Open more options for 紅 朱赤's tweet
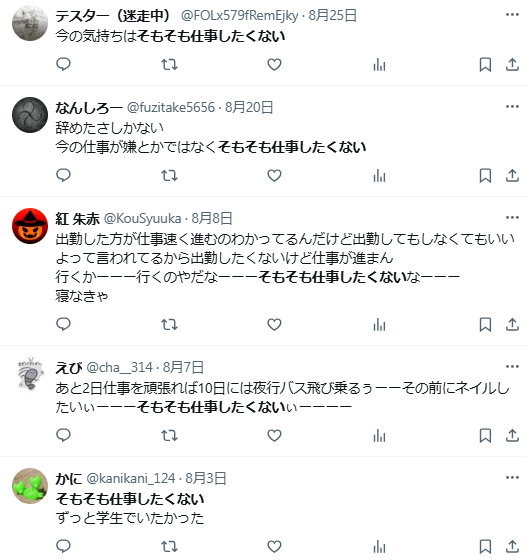Screen dimensions: 527x560 coord(512,218)
